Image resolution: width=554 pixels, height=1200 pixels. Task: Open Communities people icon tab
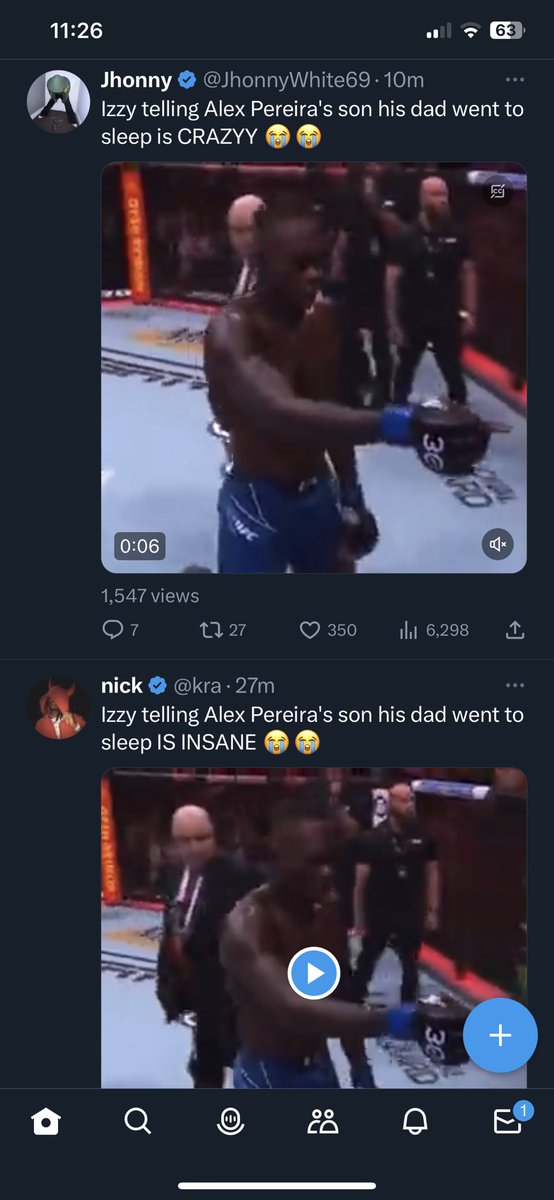click(322, 1123)
